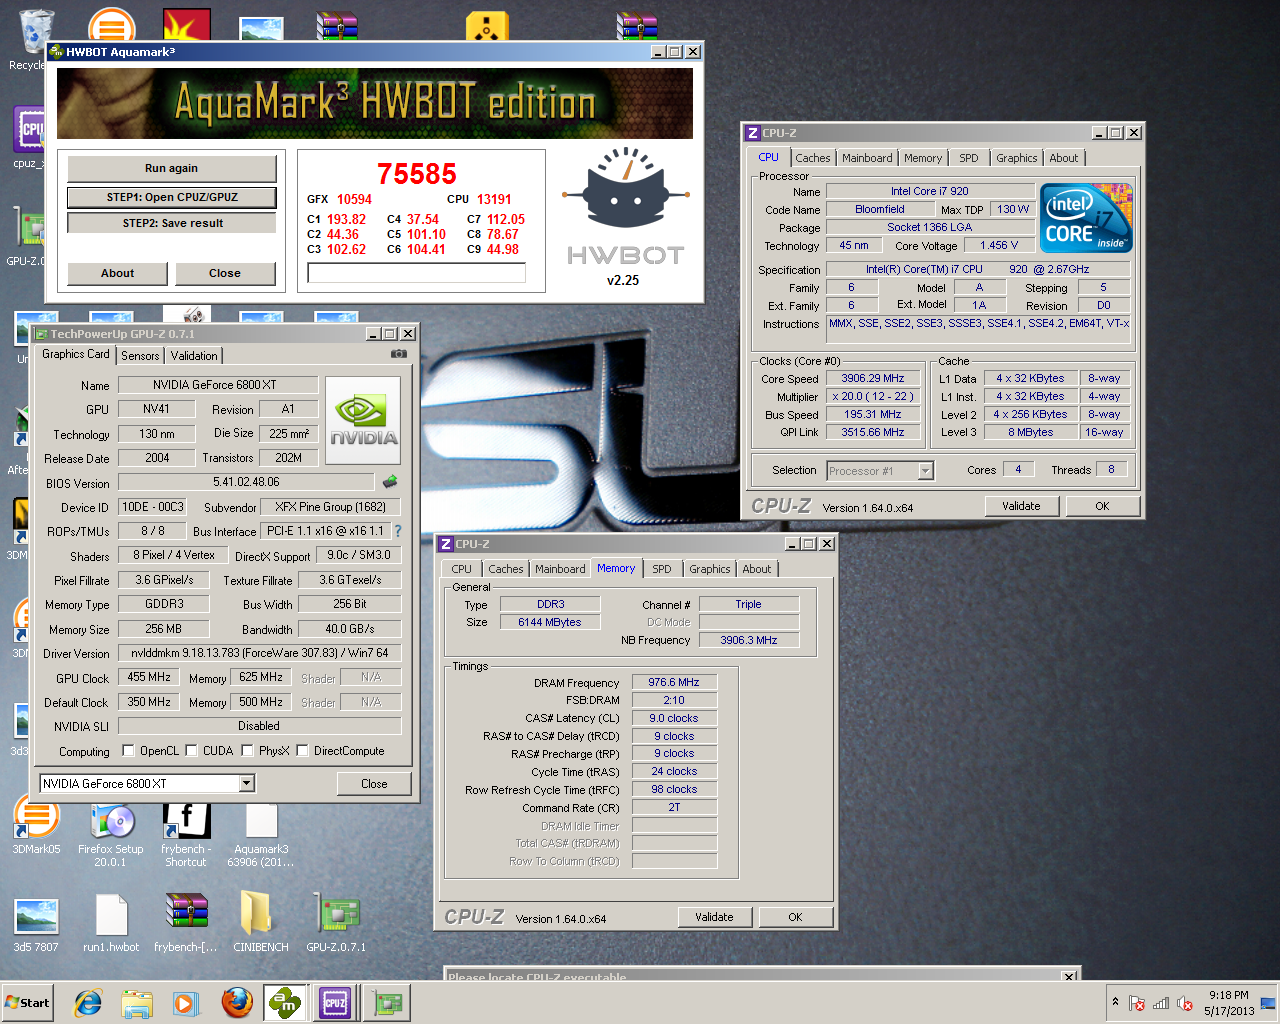Open the Graphics tab in the top CPU-Z window
The image size is (1280, 1024).
pos(1017,158)
